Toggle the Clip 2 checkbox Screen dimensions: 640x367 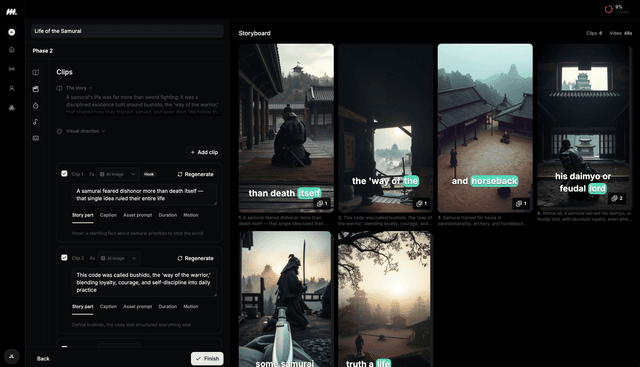coord(64,258)
